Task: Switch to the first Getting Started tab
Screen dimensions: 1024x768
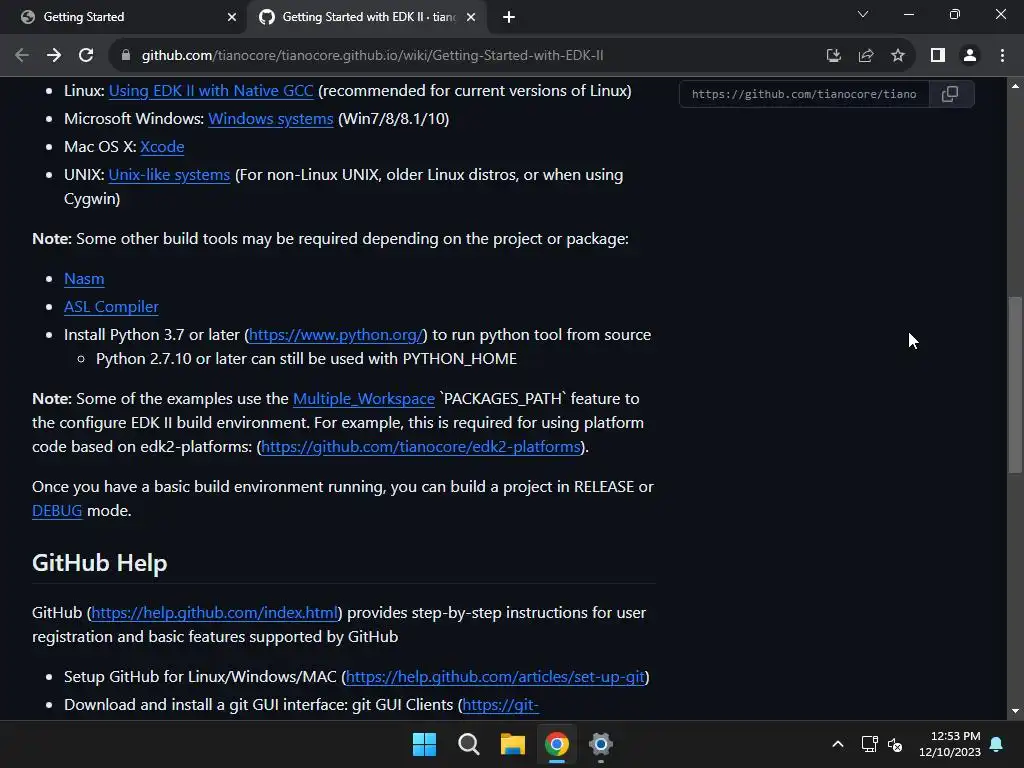Action: point(124,17)
